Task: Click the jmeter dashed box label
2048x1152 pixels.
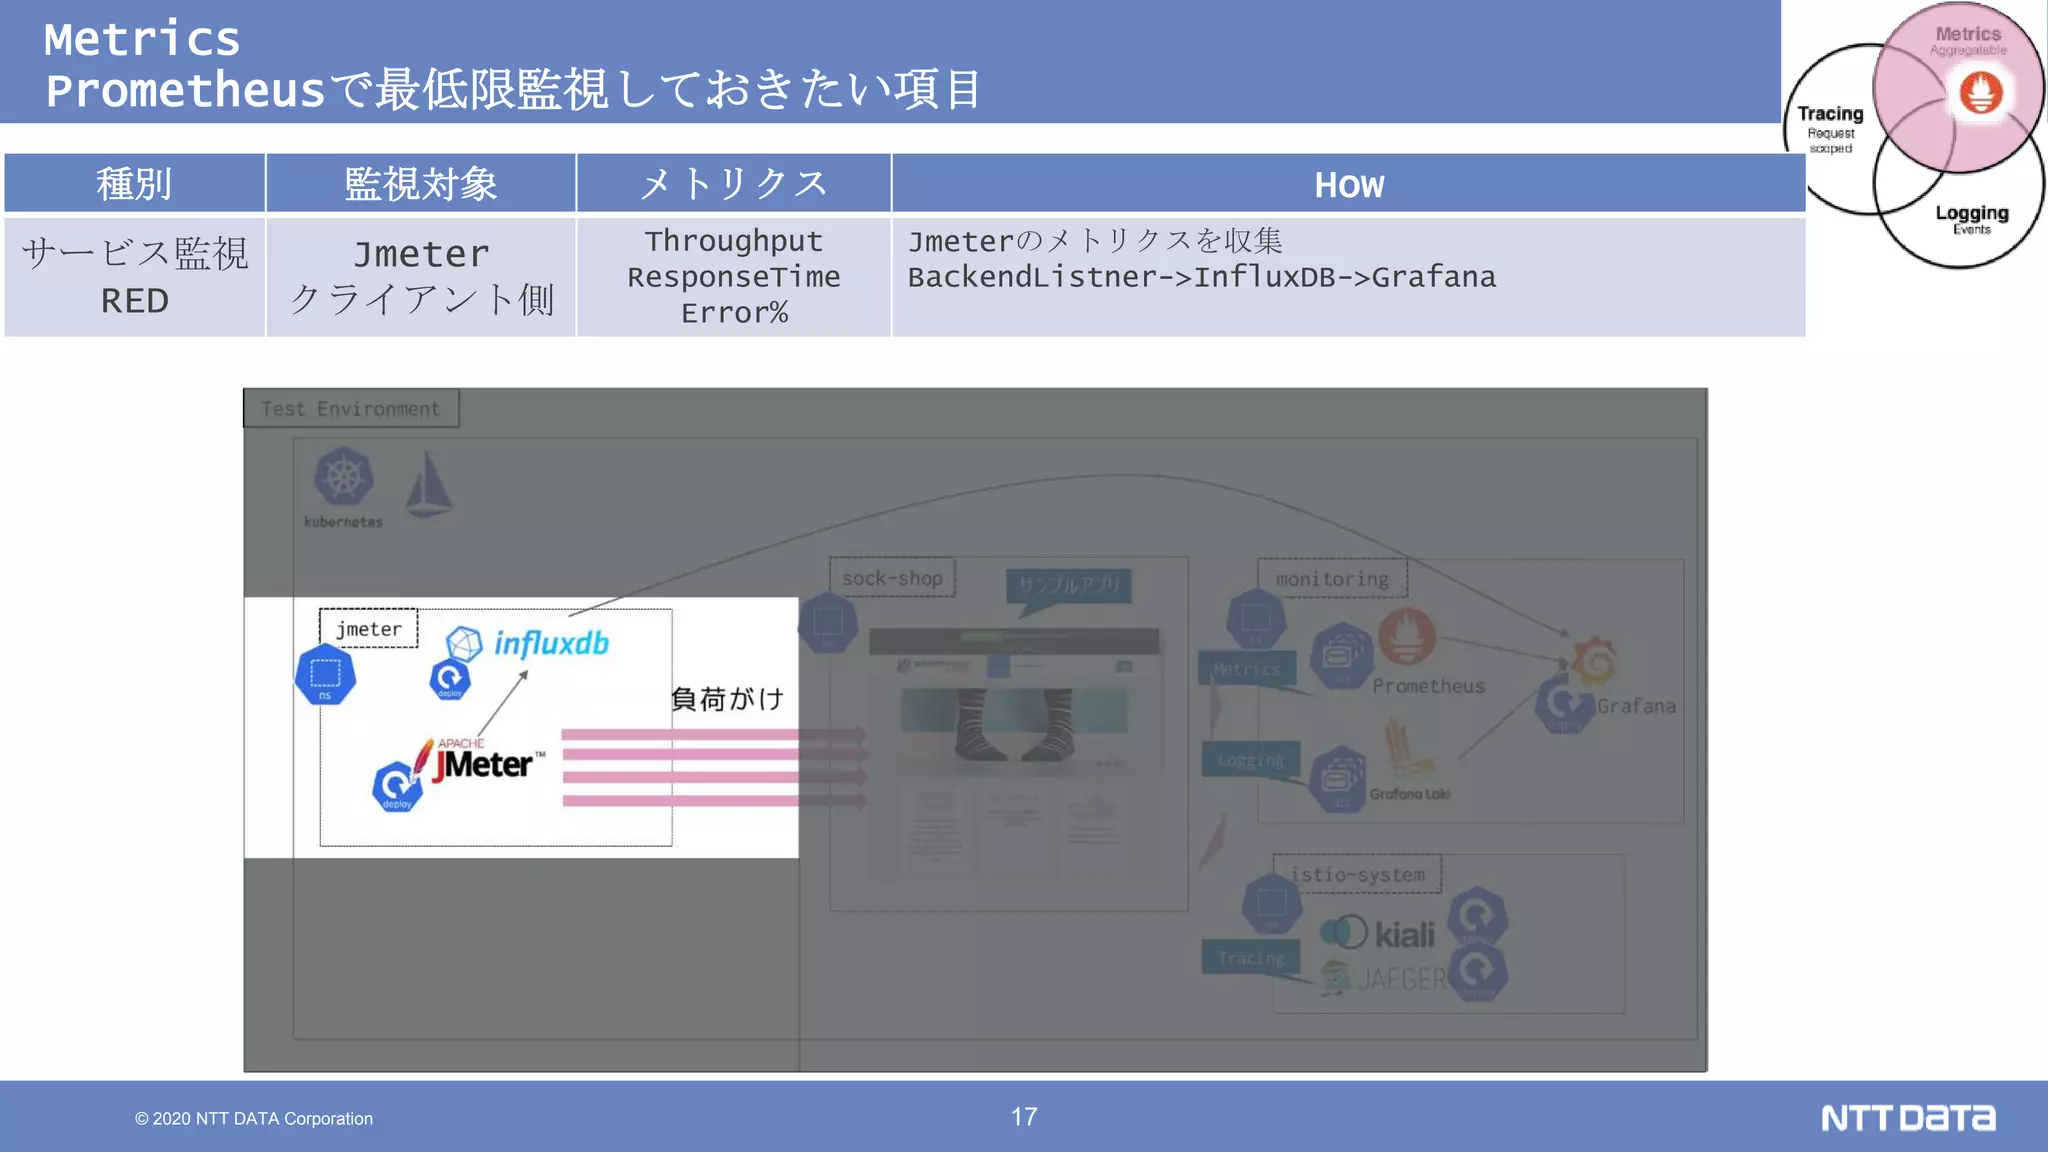Action: pyautogui.click(x=368, y=629)
